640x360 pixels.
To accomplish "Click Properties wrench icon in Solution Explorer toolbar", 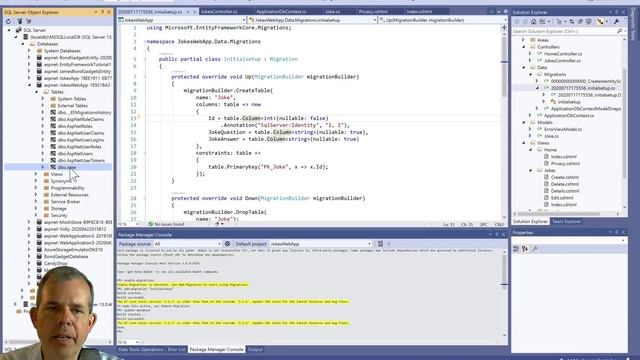I will tap(616, 22).
